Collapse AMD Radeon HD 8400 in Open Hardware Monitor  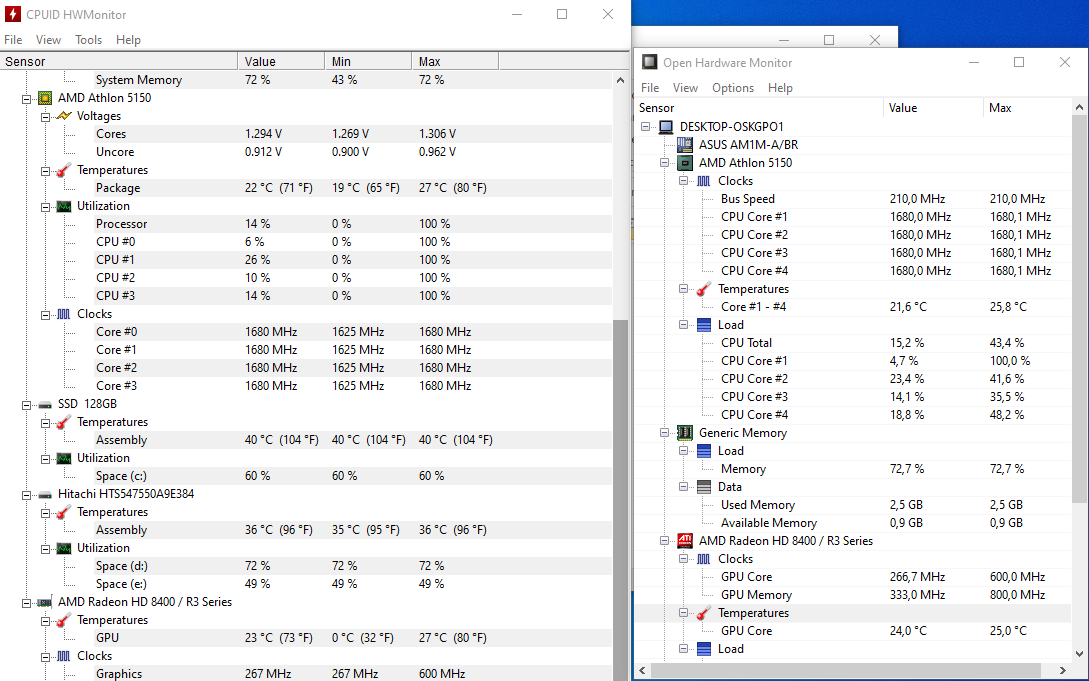tap(665, 541)
